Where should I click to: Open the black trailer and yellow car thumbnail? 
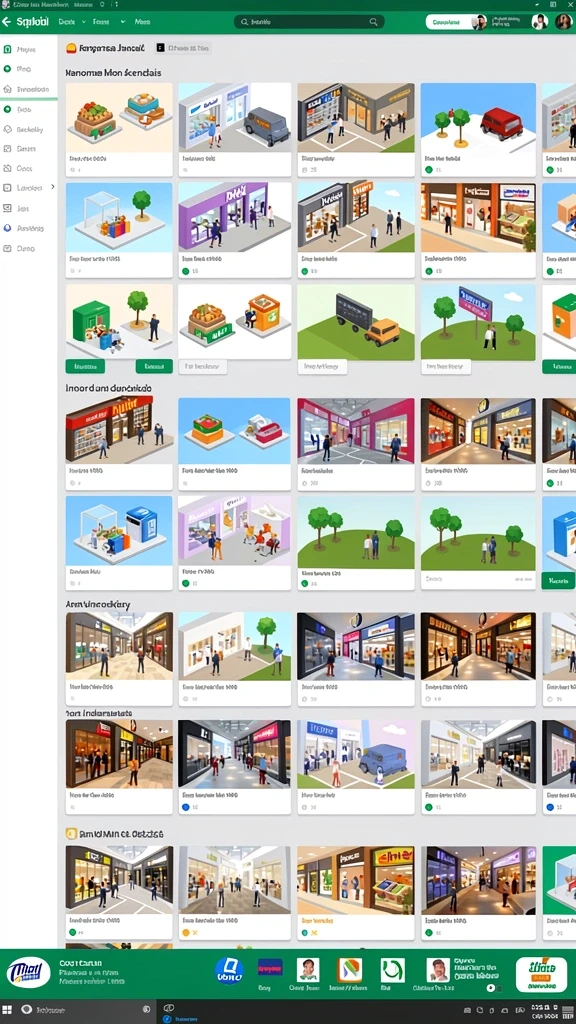(356, 322)
